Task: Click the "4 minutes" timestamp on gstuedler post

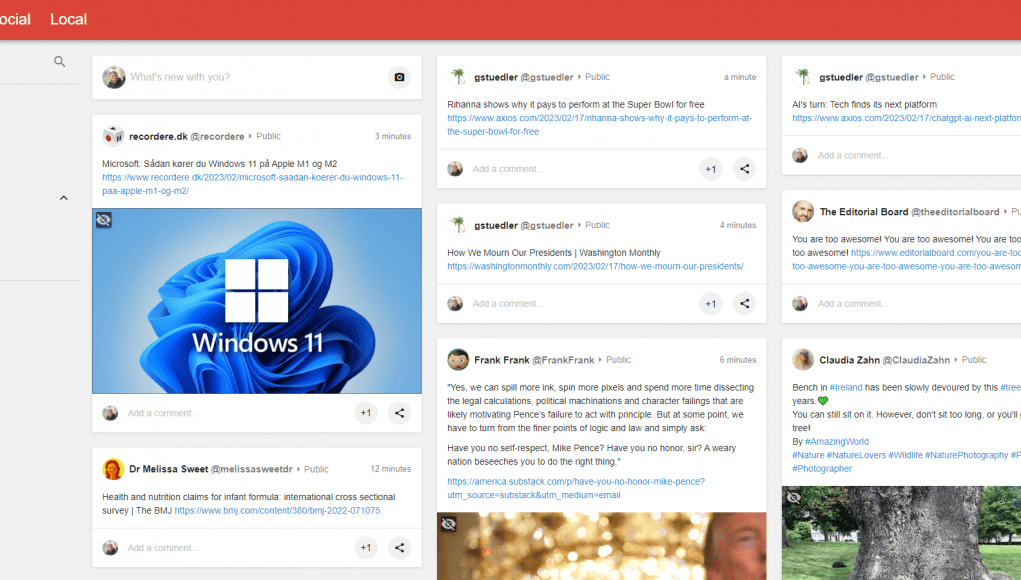Action: (738, 225)
